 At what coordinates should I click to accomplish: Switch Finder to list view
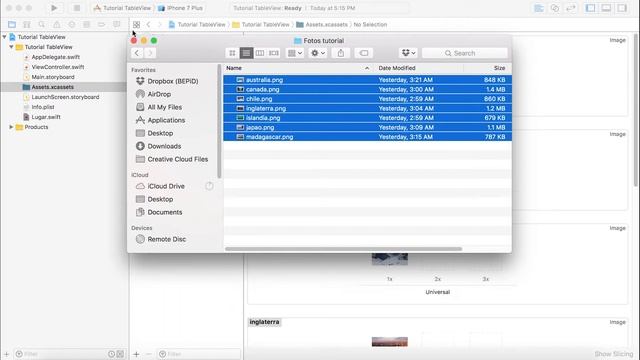(246, 53)
